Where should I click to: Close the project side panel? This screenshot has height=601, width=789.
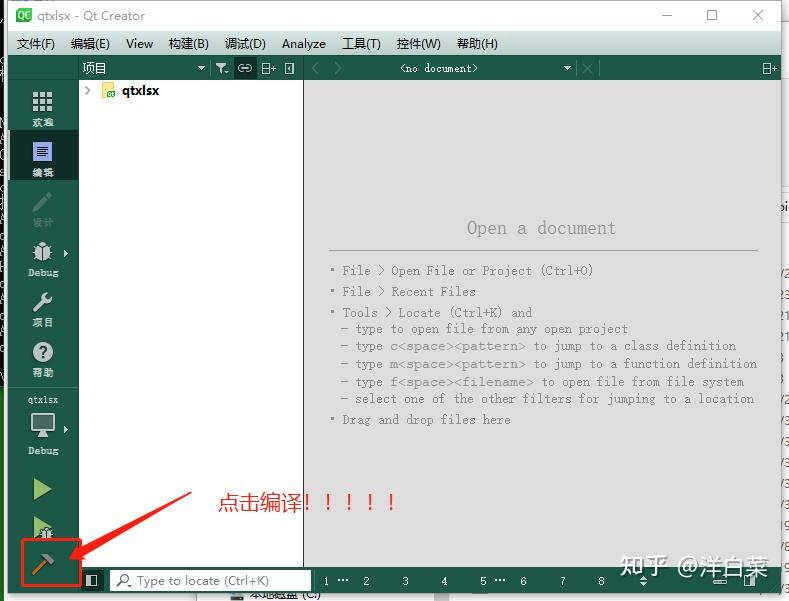290,68
